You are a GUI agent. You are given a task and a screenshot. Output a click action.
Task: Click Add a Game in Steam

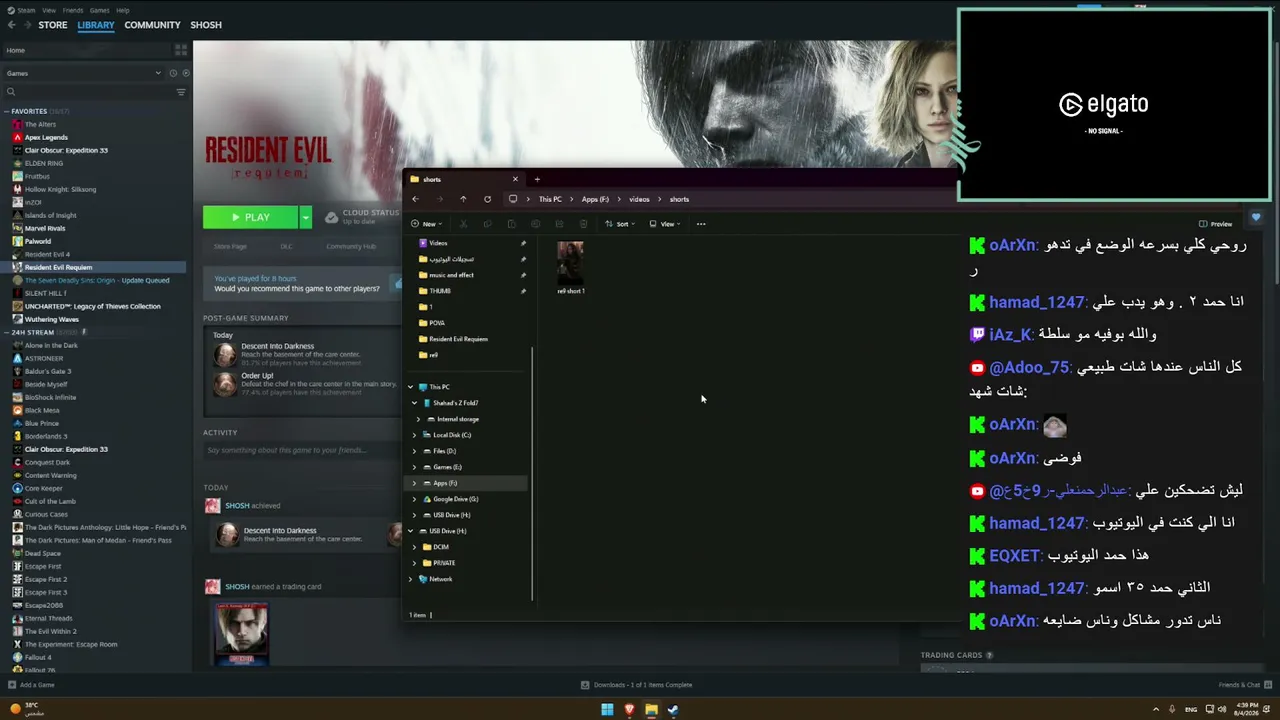coord(31,685)
